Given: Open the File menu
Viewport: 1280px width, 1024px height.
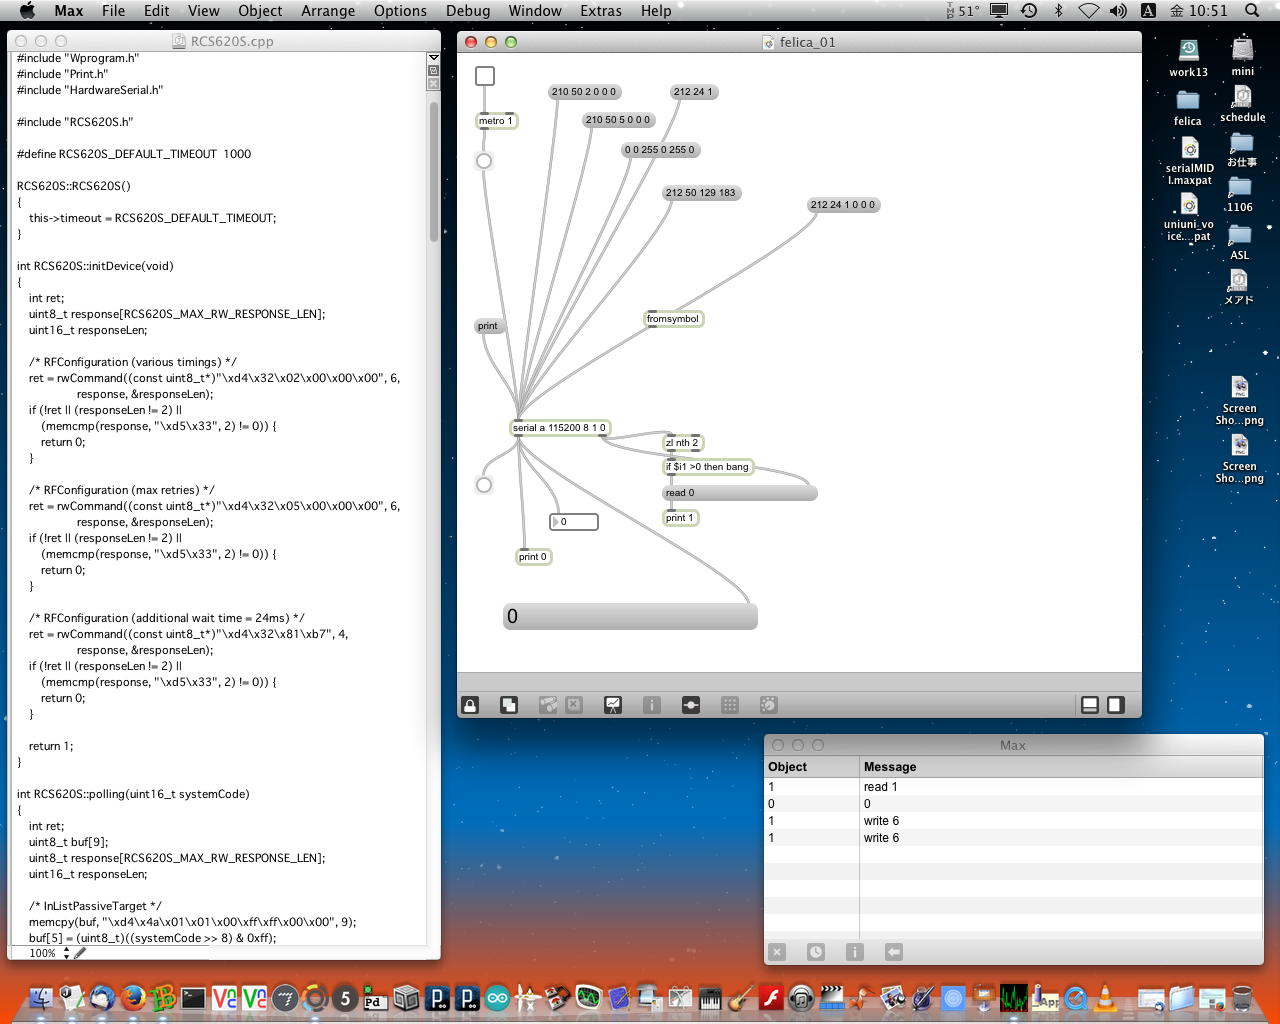Looking at the screenshot, I should [x=113, y=10].
